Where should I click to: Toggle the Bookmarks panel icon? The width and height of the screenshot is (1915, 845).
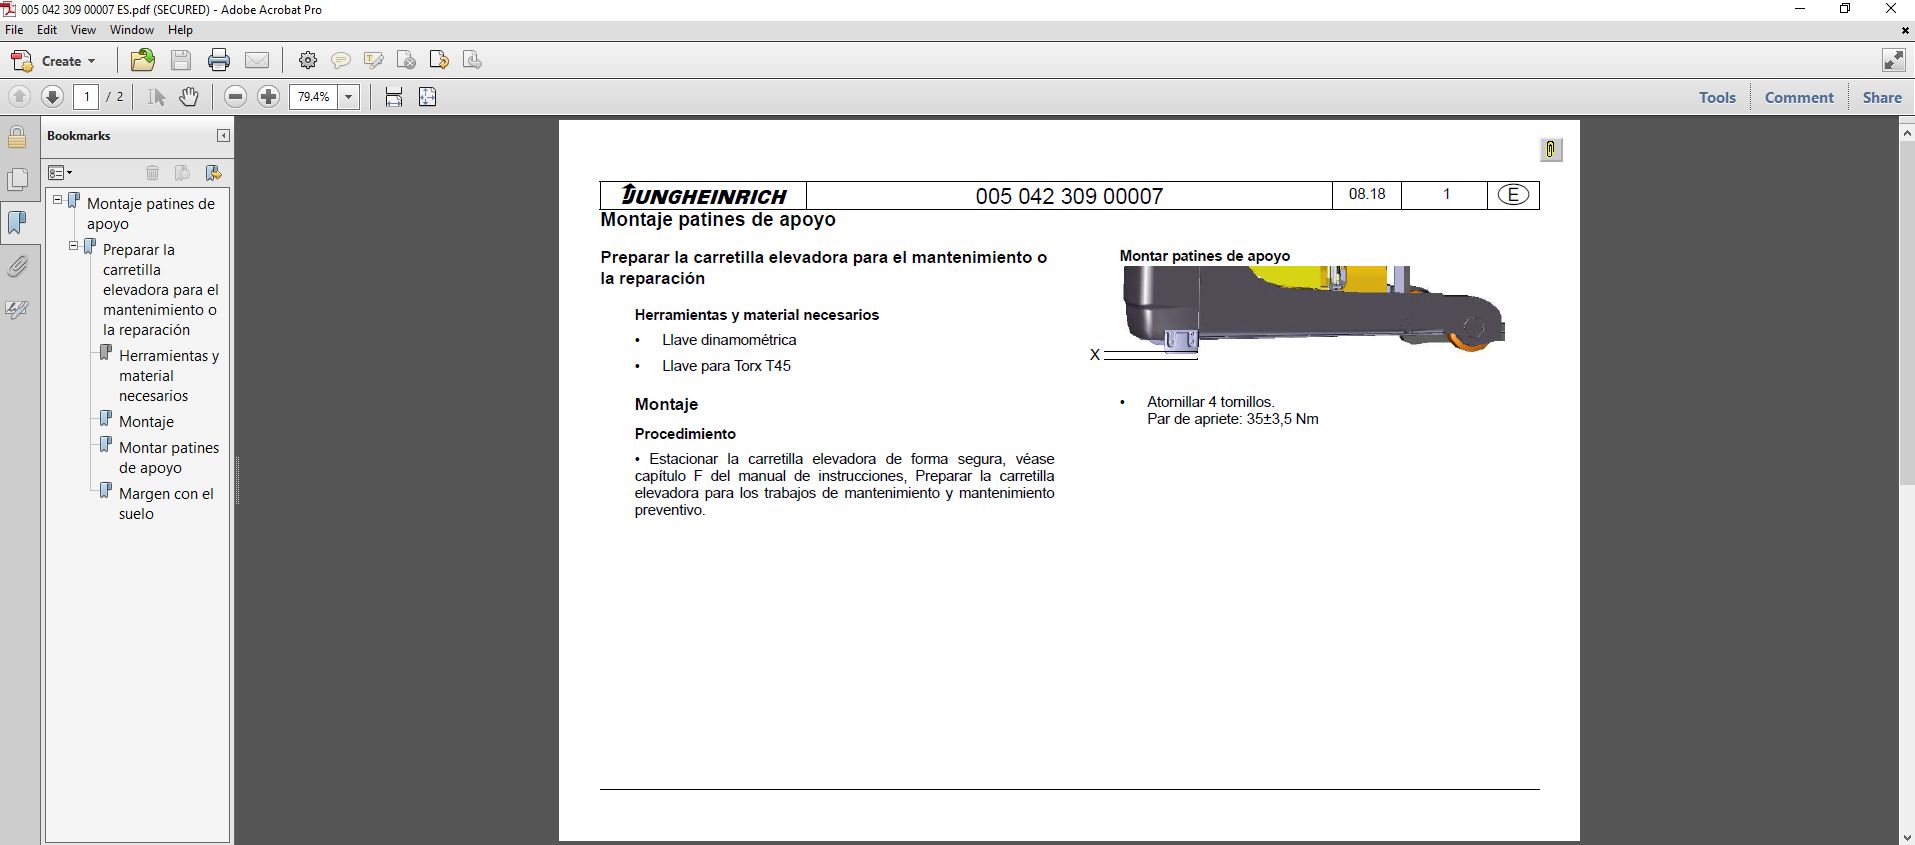pos(18,223)
